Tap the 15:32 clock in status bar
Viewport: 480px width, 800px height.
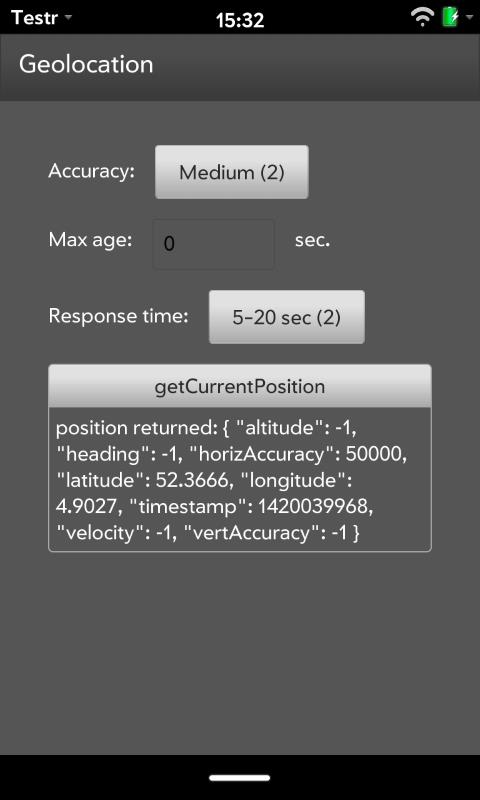click(240, 20)
